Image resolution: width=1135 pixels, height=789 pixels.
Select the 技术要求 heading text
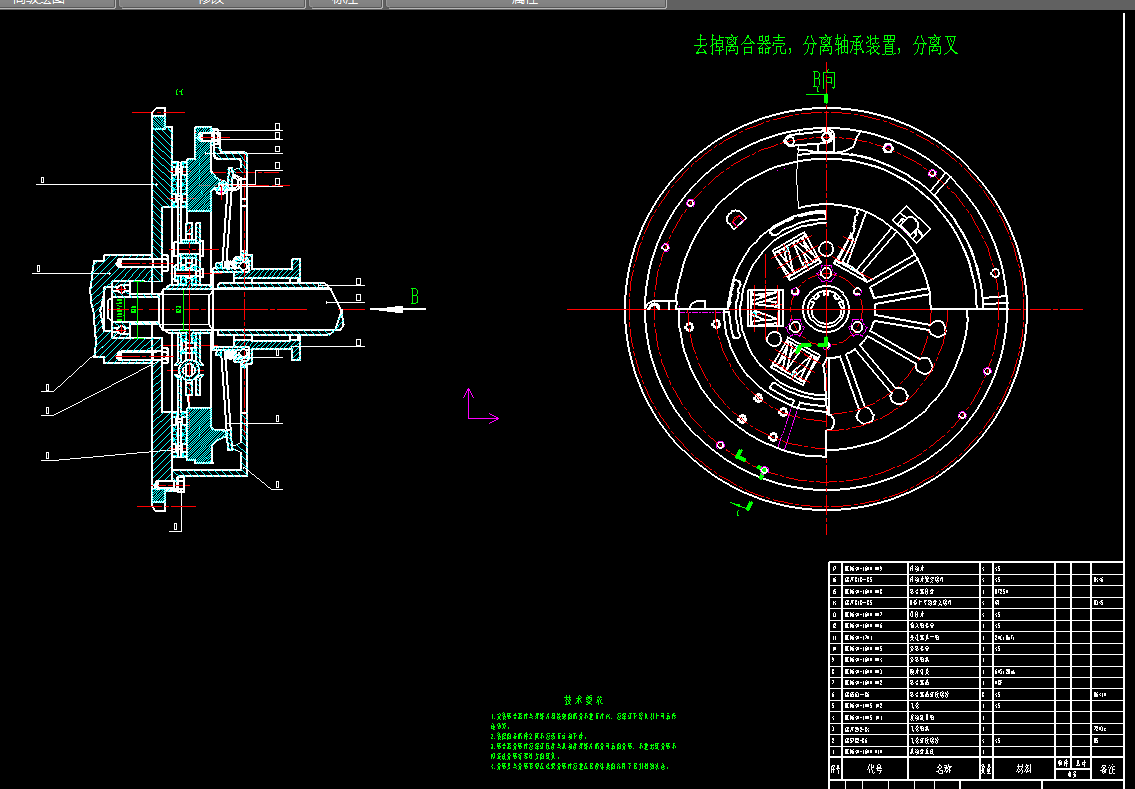coord(584,702)
